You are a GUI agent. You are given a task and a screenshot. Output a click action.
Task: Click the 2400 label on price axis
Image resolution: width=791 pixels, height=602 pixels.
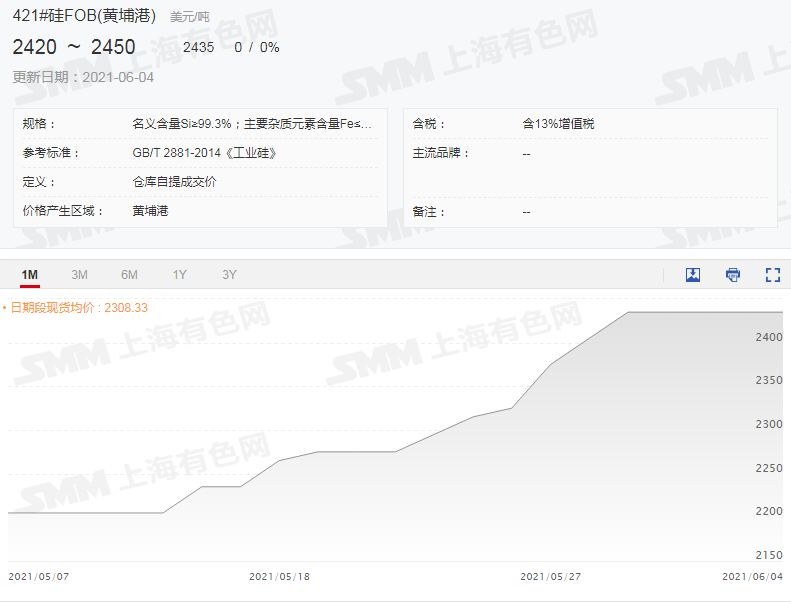[x=768, y=337]
